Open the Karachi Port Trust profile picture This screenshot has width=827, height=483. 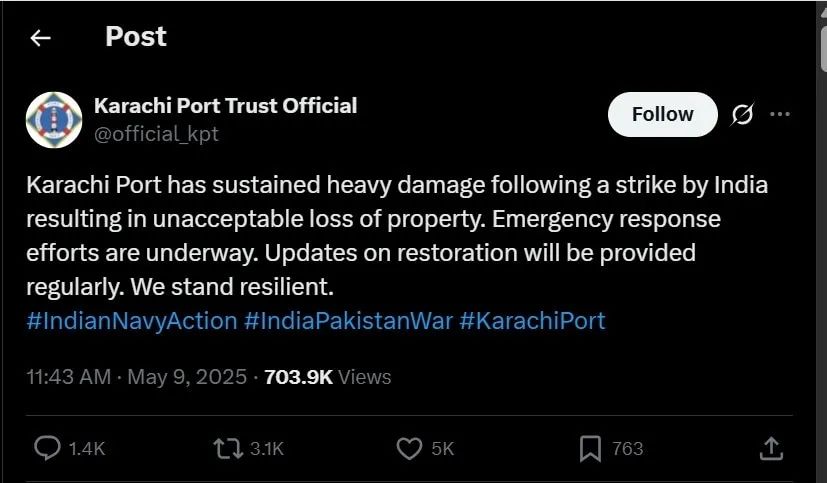click(x=54, y=120)
